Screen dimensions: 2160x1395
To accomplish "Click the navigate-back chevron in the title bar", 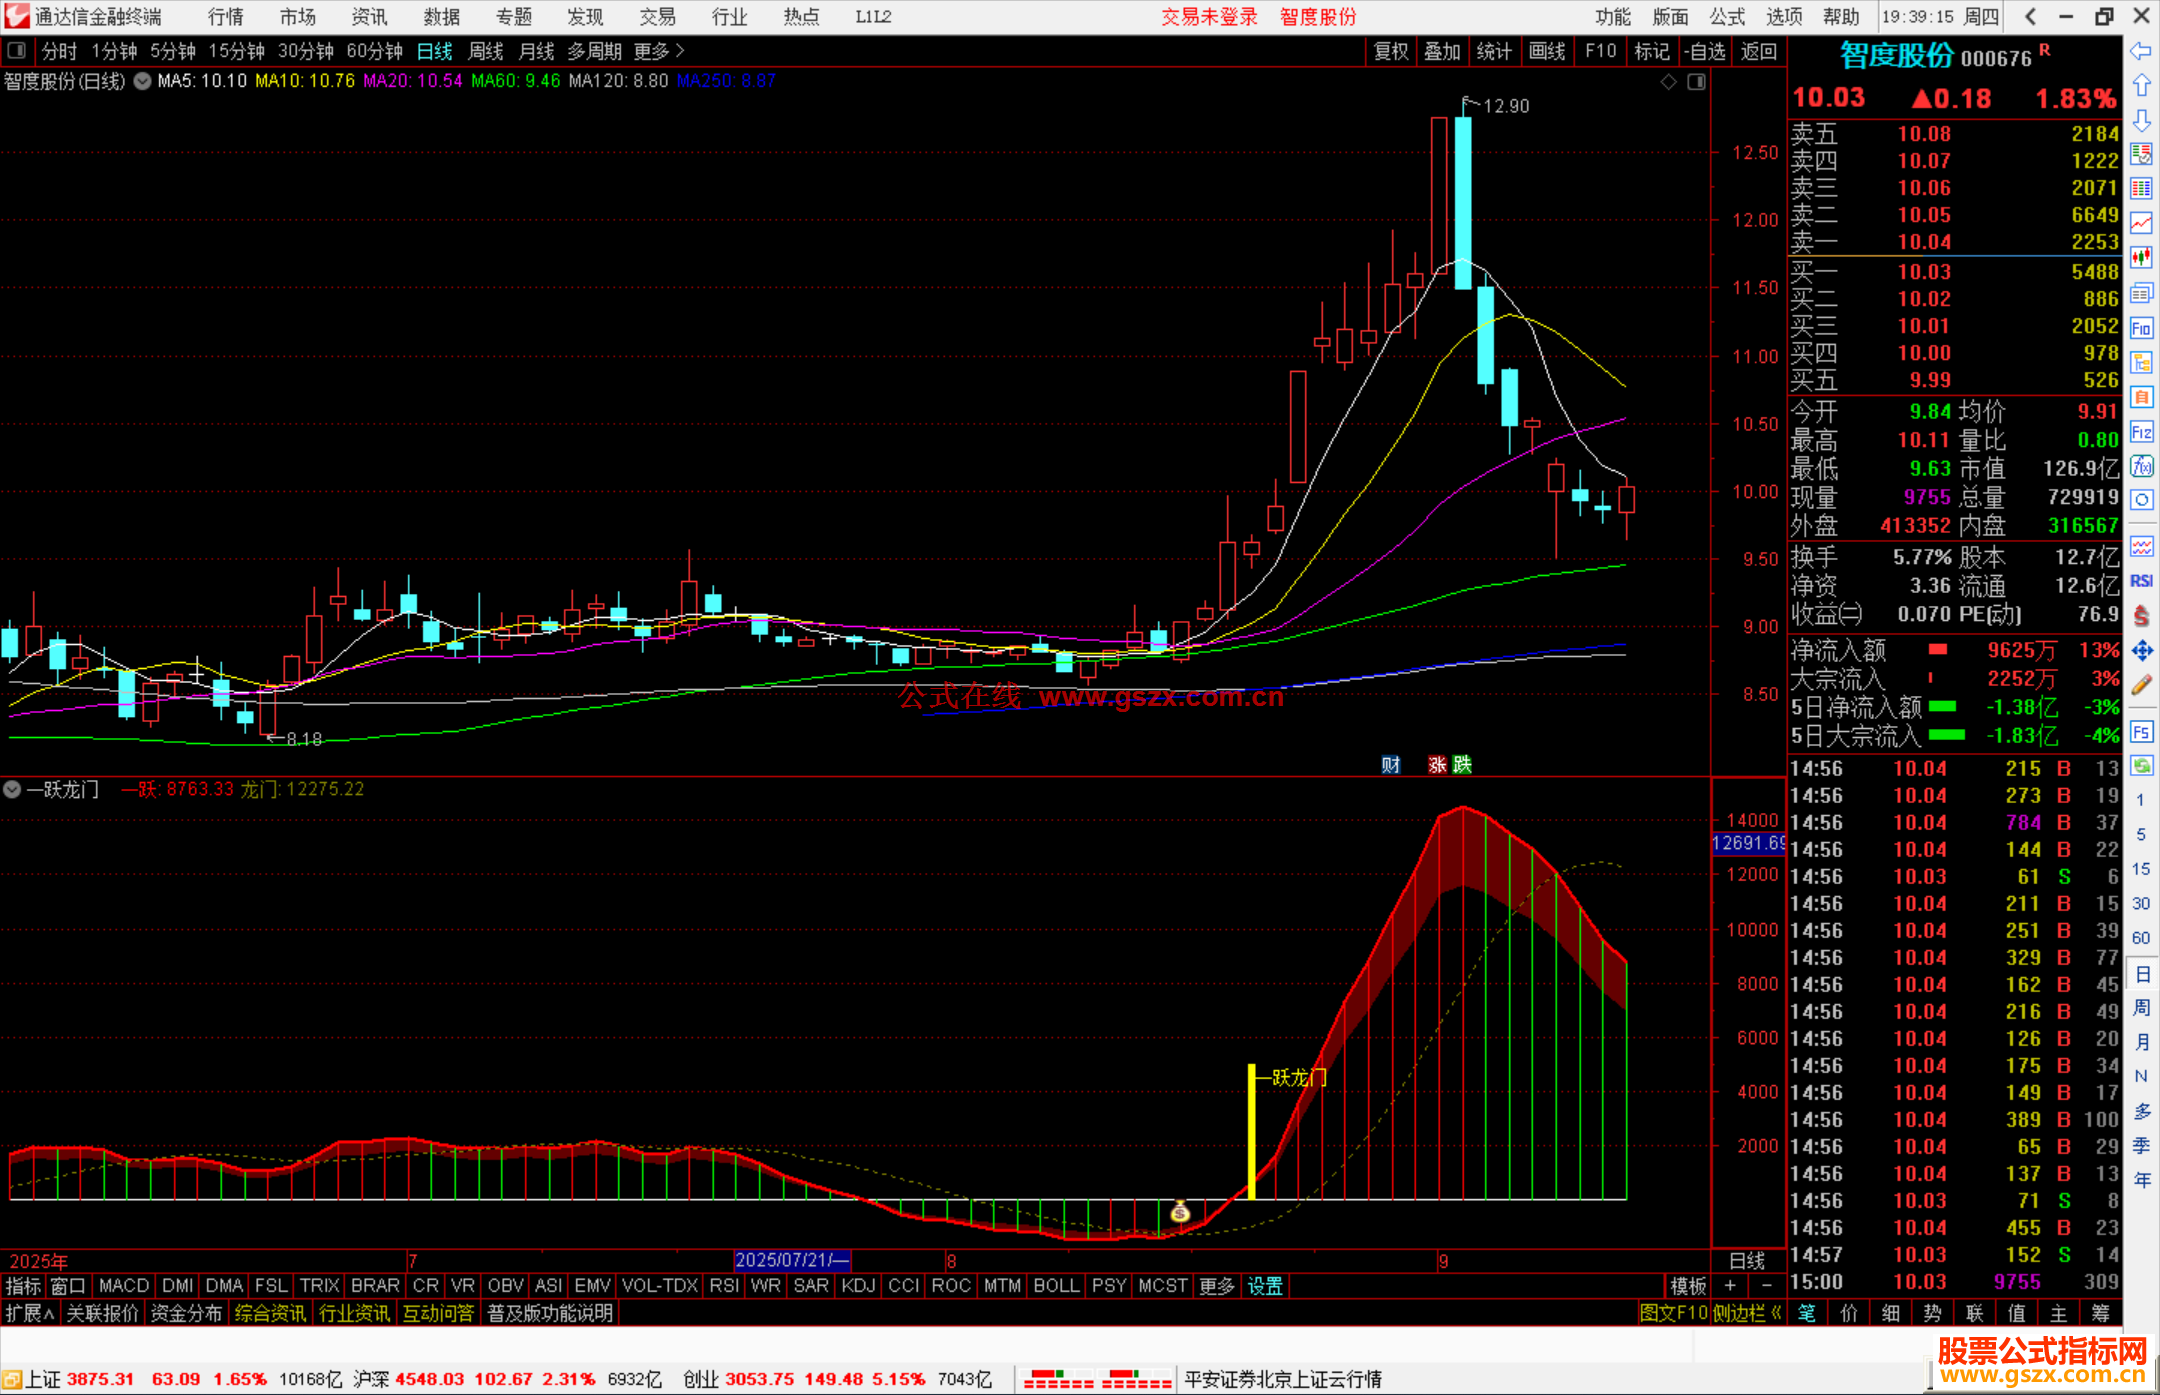I will coord(2030,17).
